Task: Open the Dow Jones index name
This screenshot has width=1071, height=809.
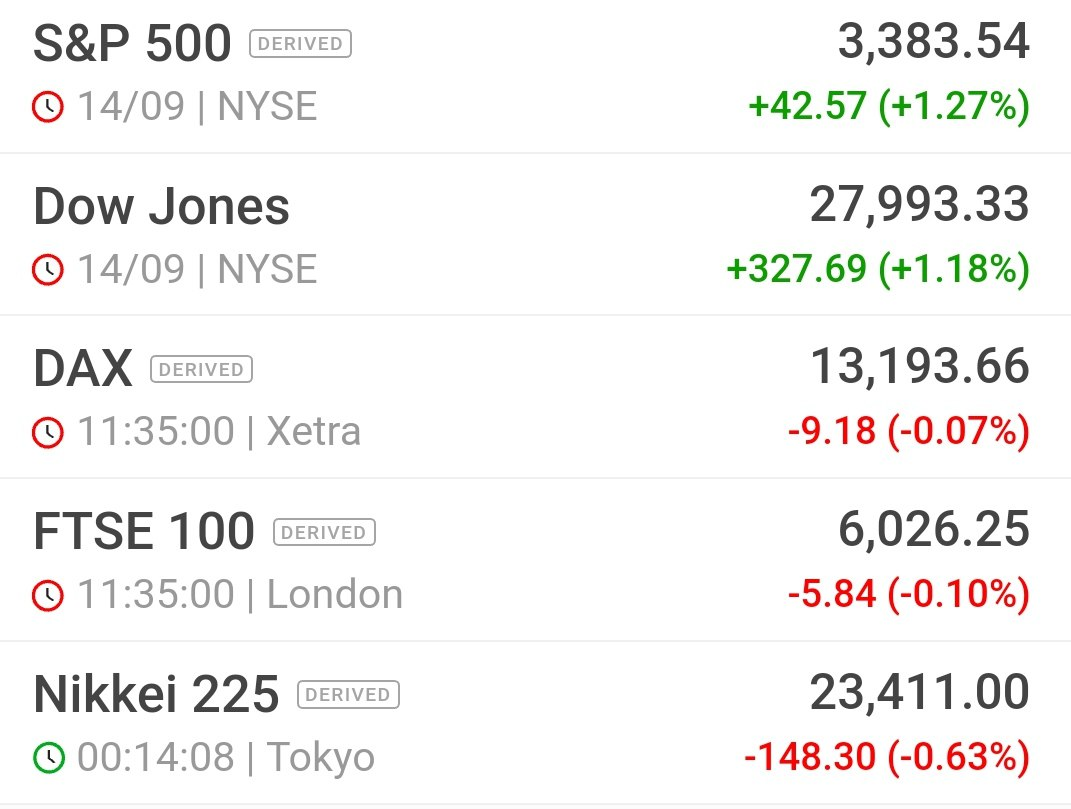Action: point(162,206)
